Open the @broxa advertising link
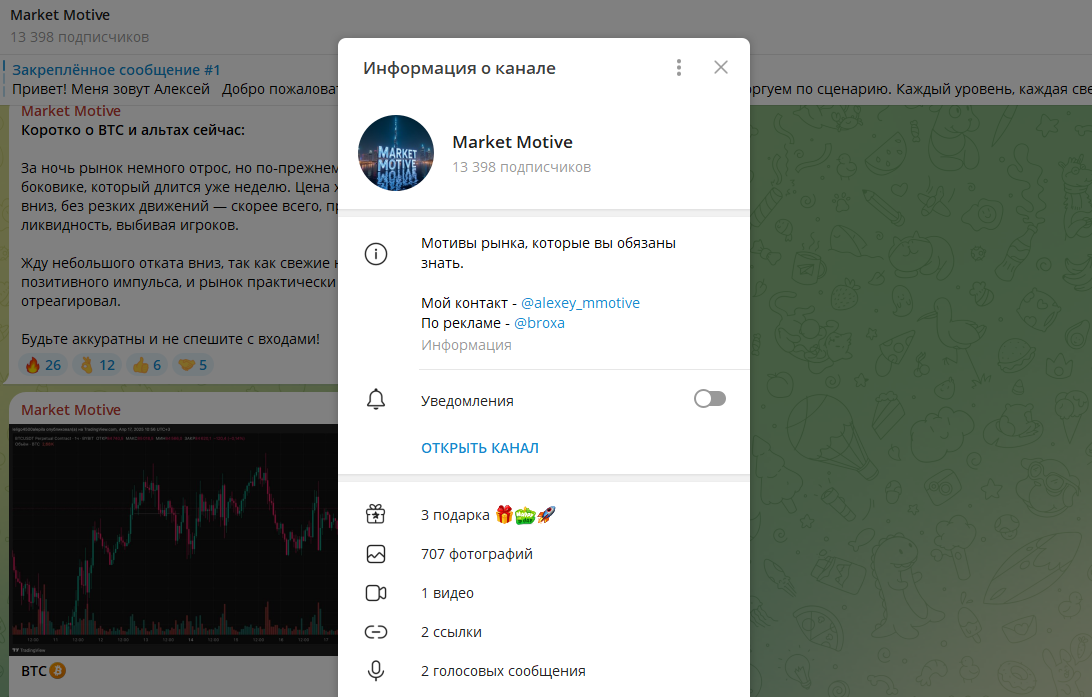The image size is (1092, 697). point(539,323)
